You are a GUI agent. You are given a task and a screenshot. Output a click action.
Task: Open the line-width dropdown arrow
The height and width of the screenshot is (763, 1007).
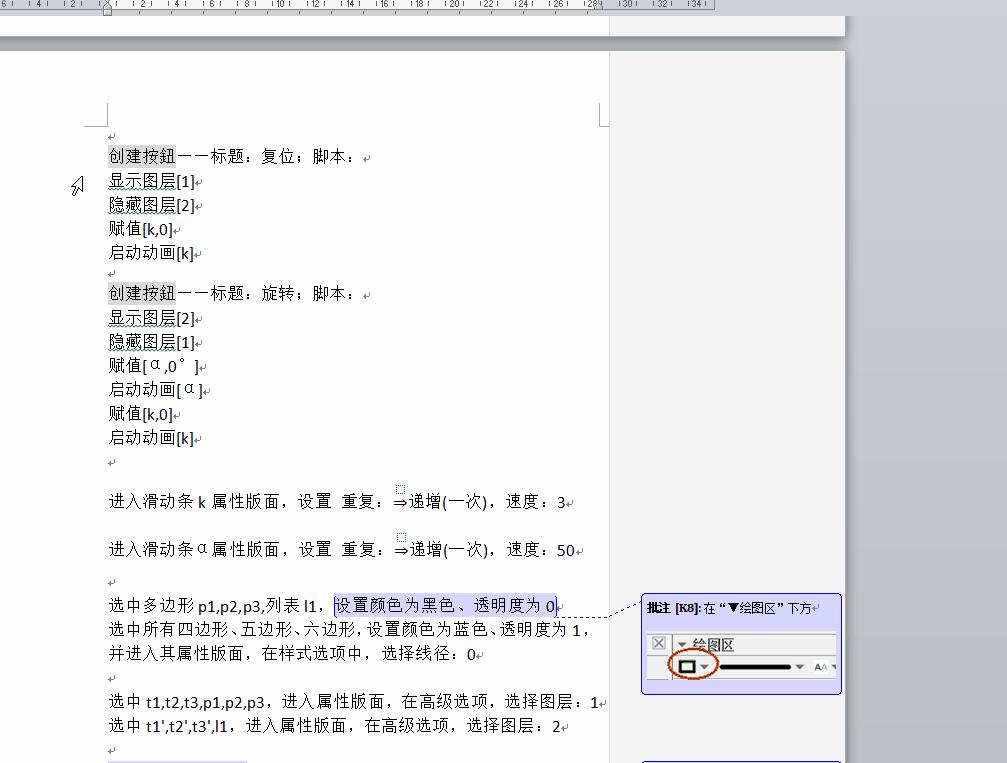pos(798,666)
